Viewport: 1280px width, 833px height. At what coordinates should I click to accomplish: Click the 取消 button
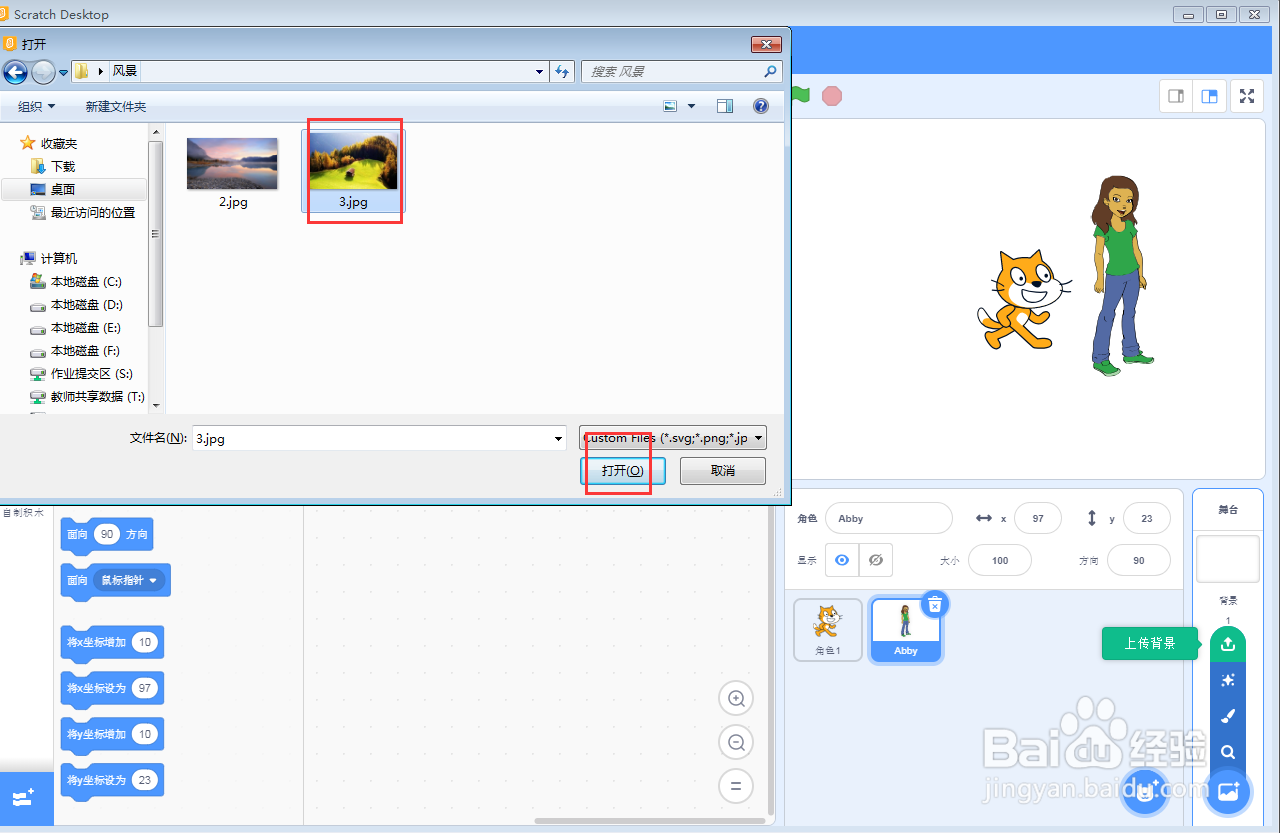coord(723,471)
